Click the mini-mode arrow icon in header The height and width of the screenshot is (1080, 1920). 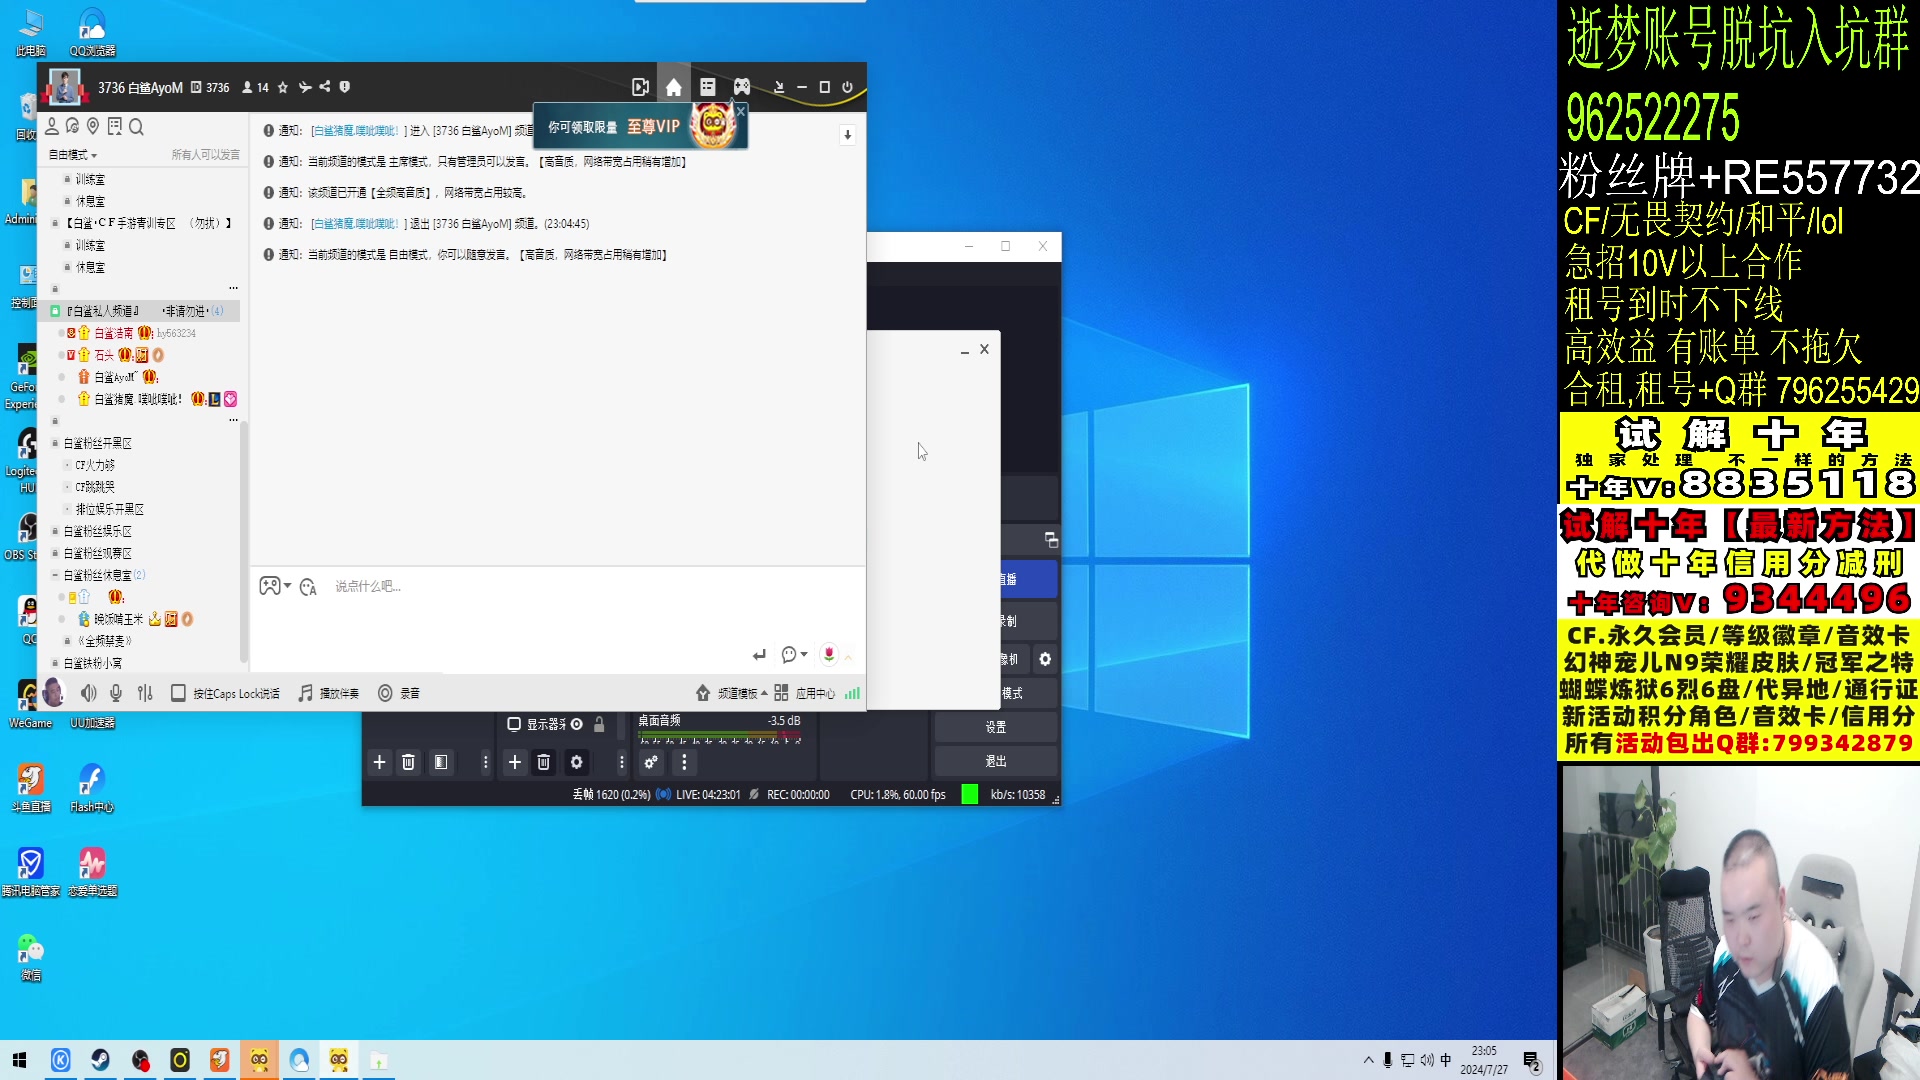(779, 87)
